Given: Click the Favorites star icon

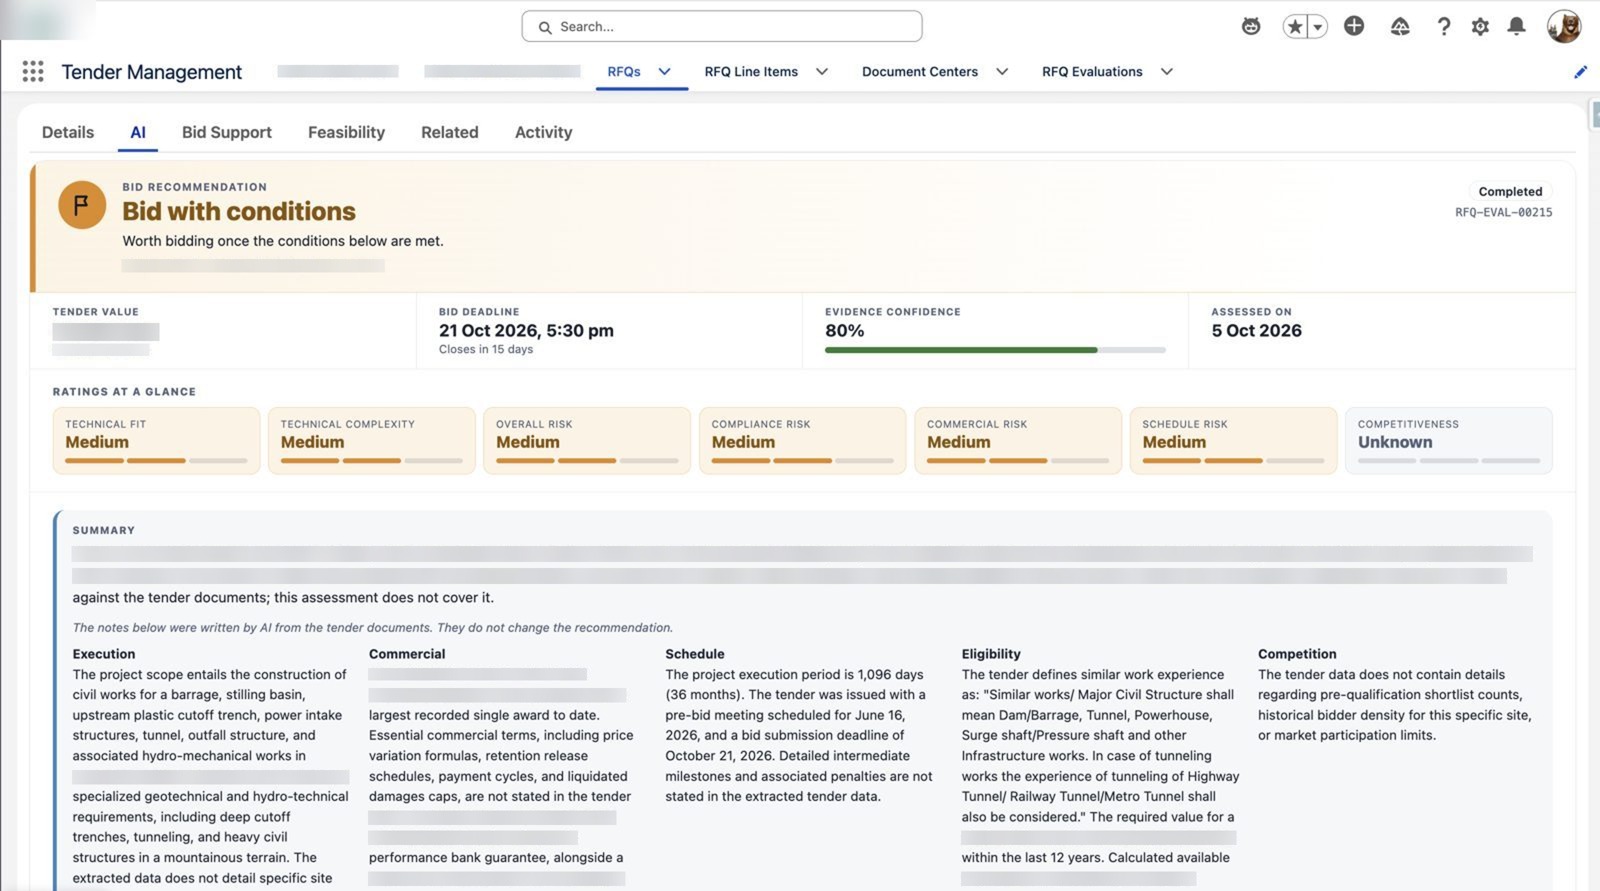Looking at the screenshot, I should point(1295,27).
